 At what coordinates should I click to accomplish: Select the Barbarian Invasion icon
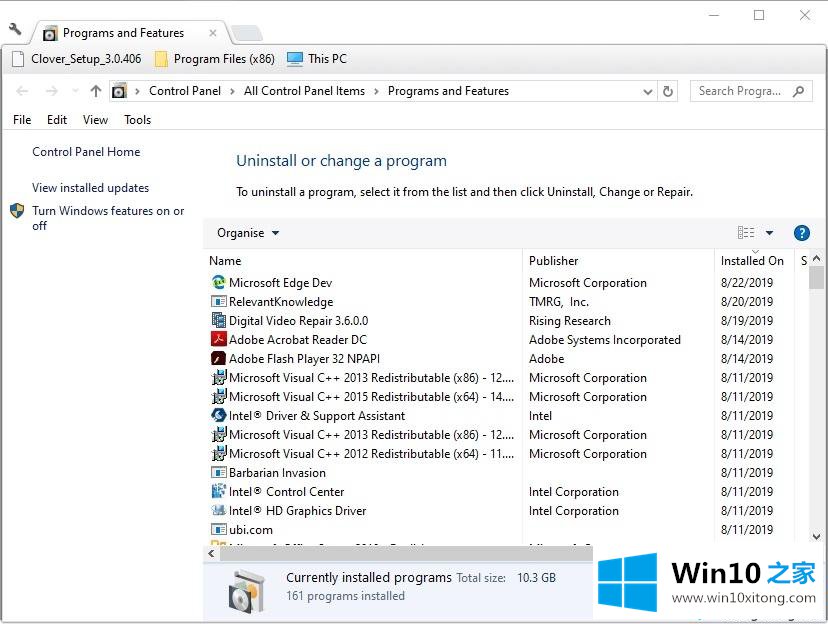point(218,472)
